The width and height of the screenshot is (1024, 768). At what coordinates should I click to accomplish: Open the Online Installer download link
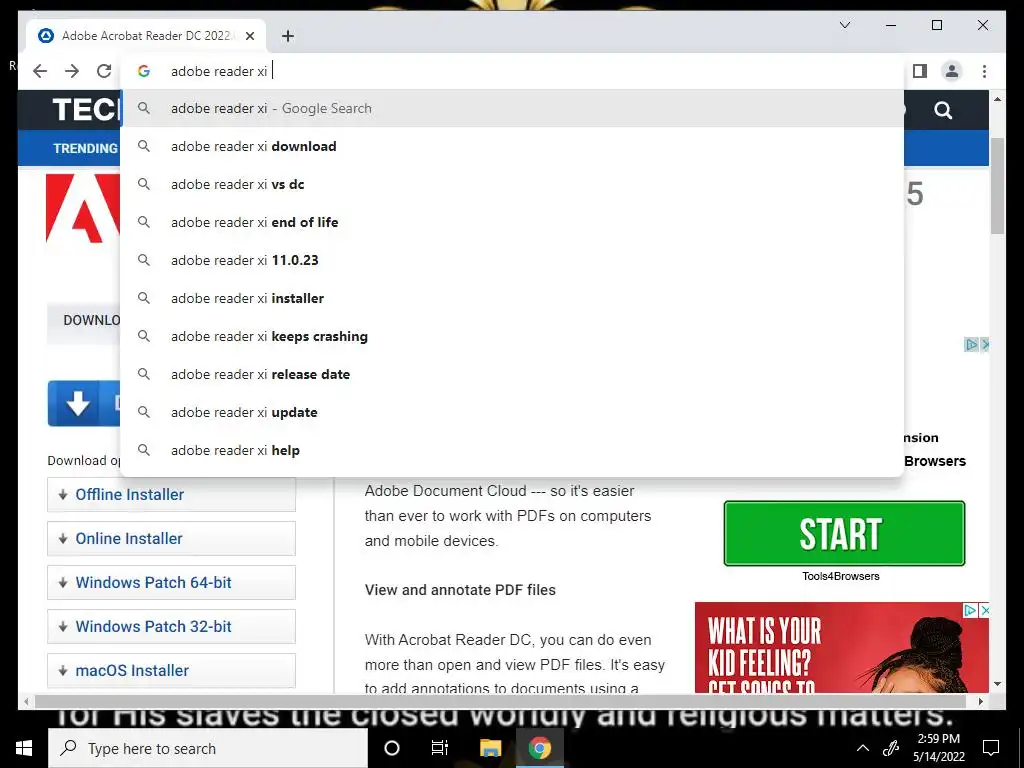(171, 538)
